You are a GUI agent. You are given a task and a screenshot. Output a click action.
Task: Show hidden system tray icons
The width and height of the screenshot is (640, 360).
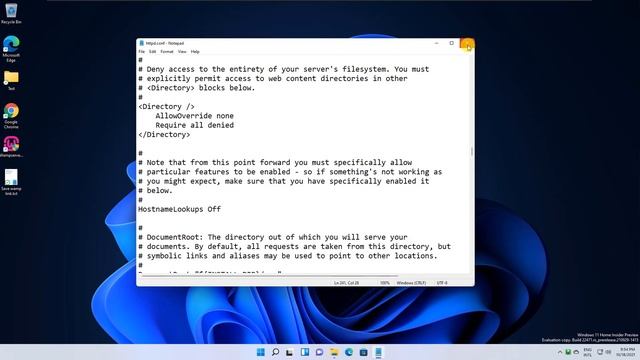[560, 352]
